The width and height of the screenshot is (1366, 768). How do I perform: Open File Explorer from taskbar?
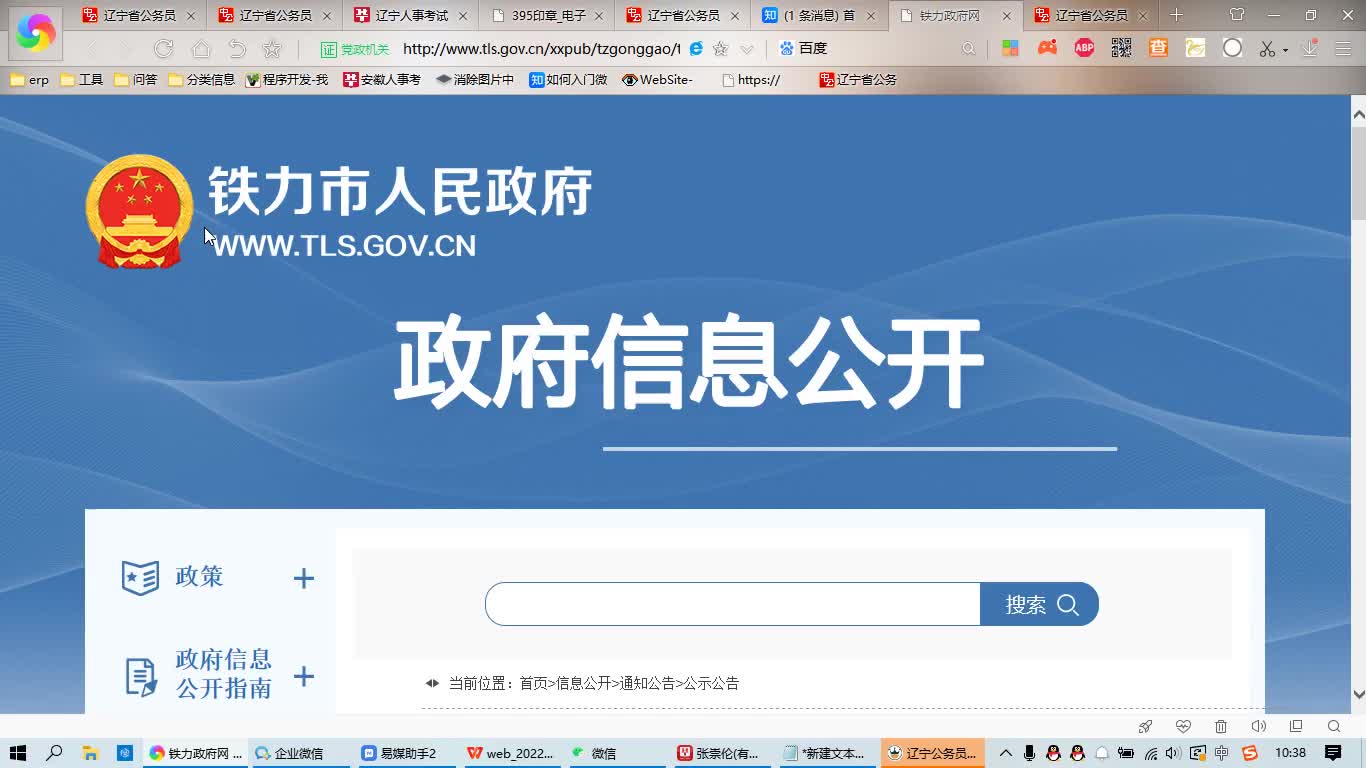click(x=89, y=753)
